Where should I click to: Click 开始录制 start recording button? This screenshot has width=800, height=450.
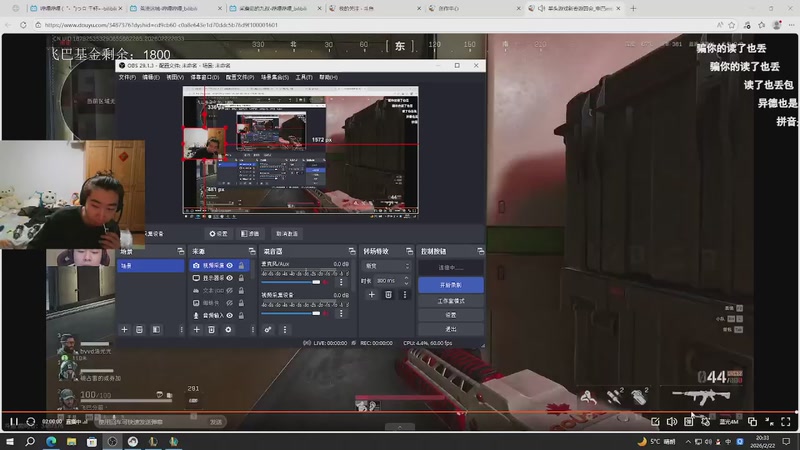click(451, 285)
